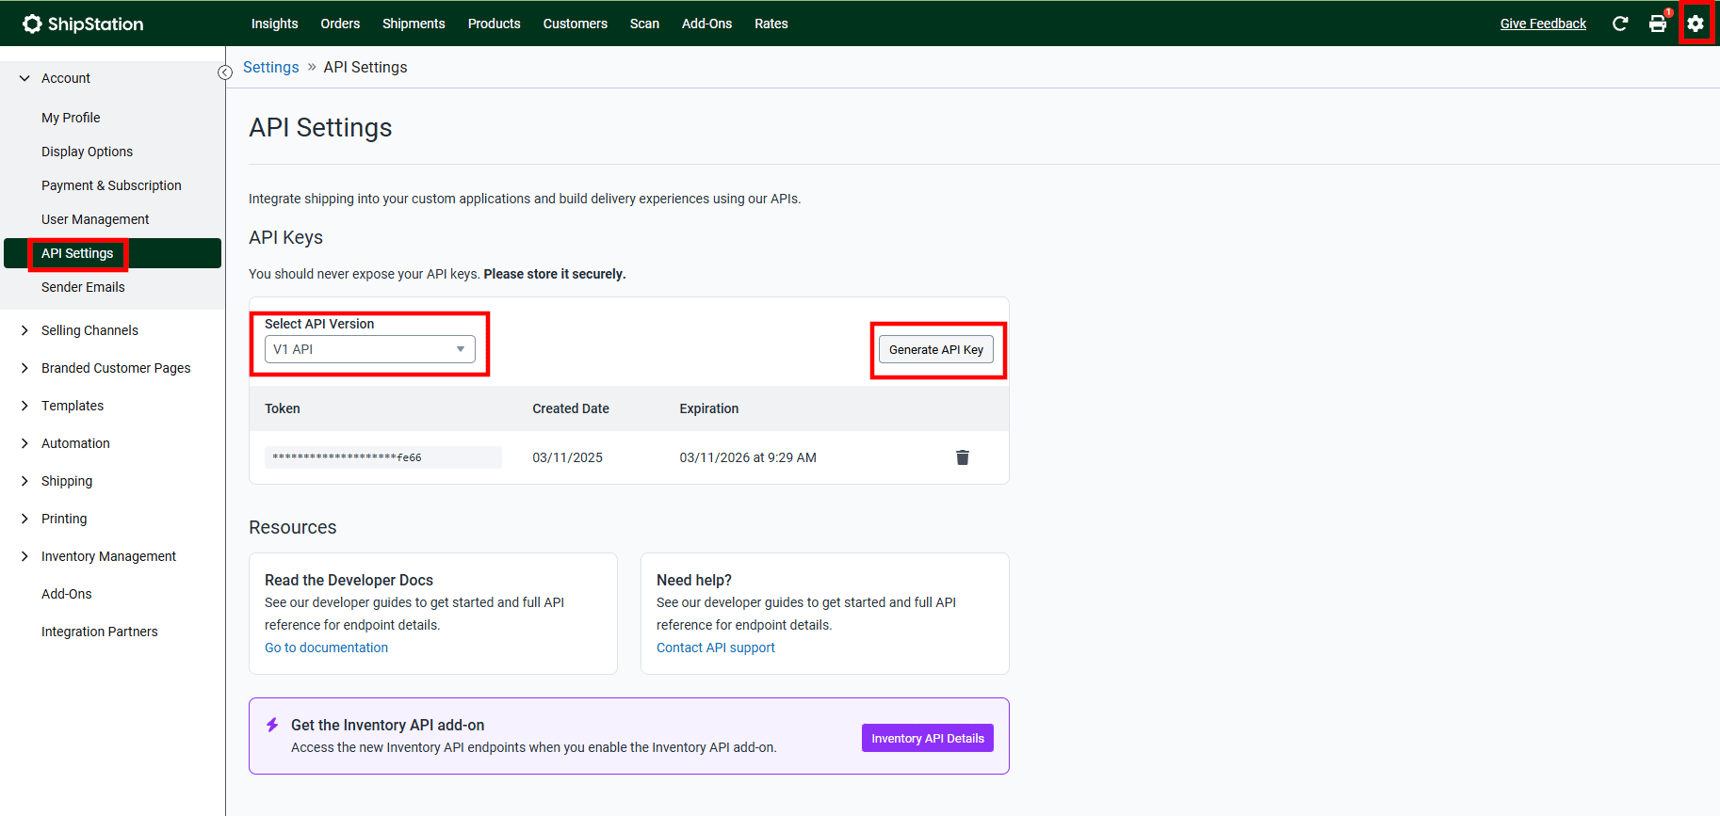The image size is (1720, 816).
Task: Click Generate API Key button
Action: tap(936, 349)
